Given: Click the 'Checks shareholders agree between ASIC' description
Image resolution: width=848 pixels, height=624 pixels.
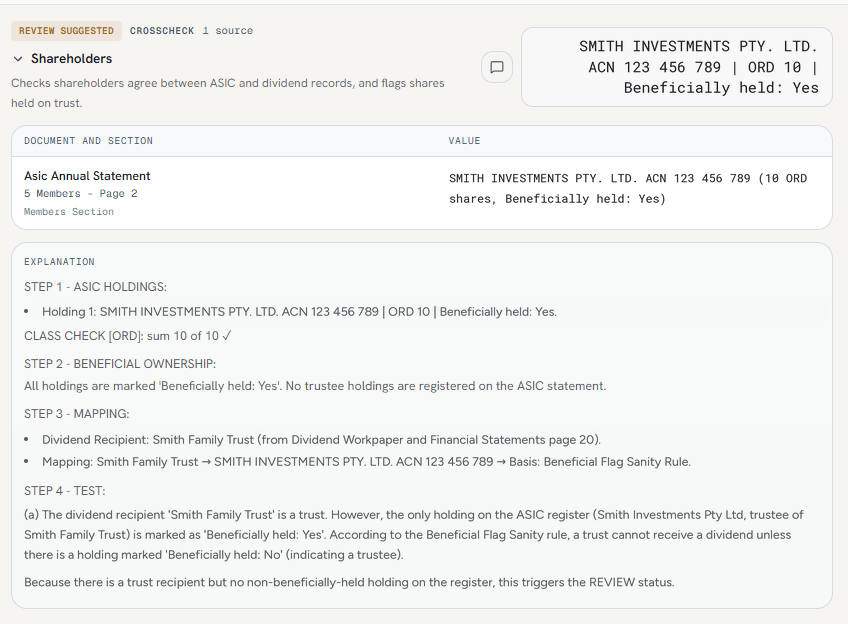Looking at the screenshot, I should (228, 93).
